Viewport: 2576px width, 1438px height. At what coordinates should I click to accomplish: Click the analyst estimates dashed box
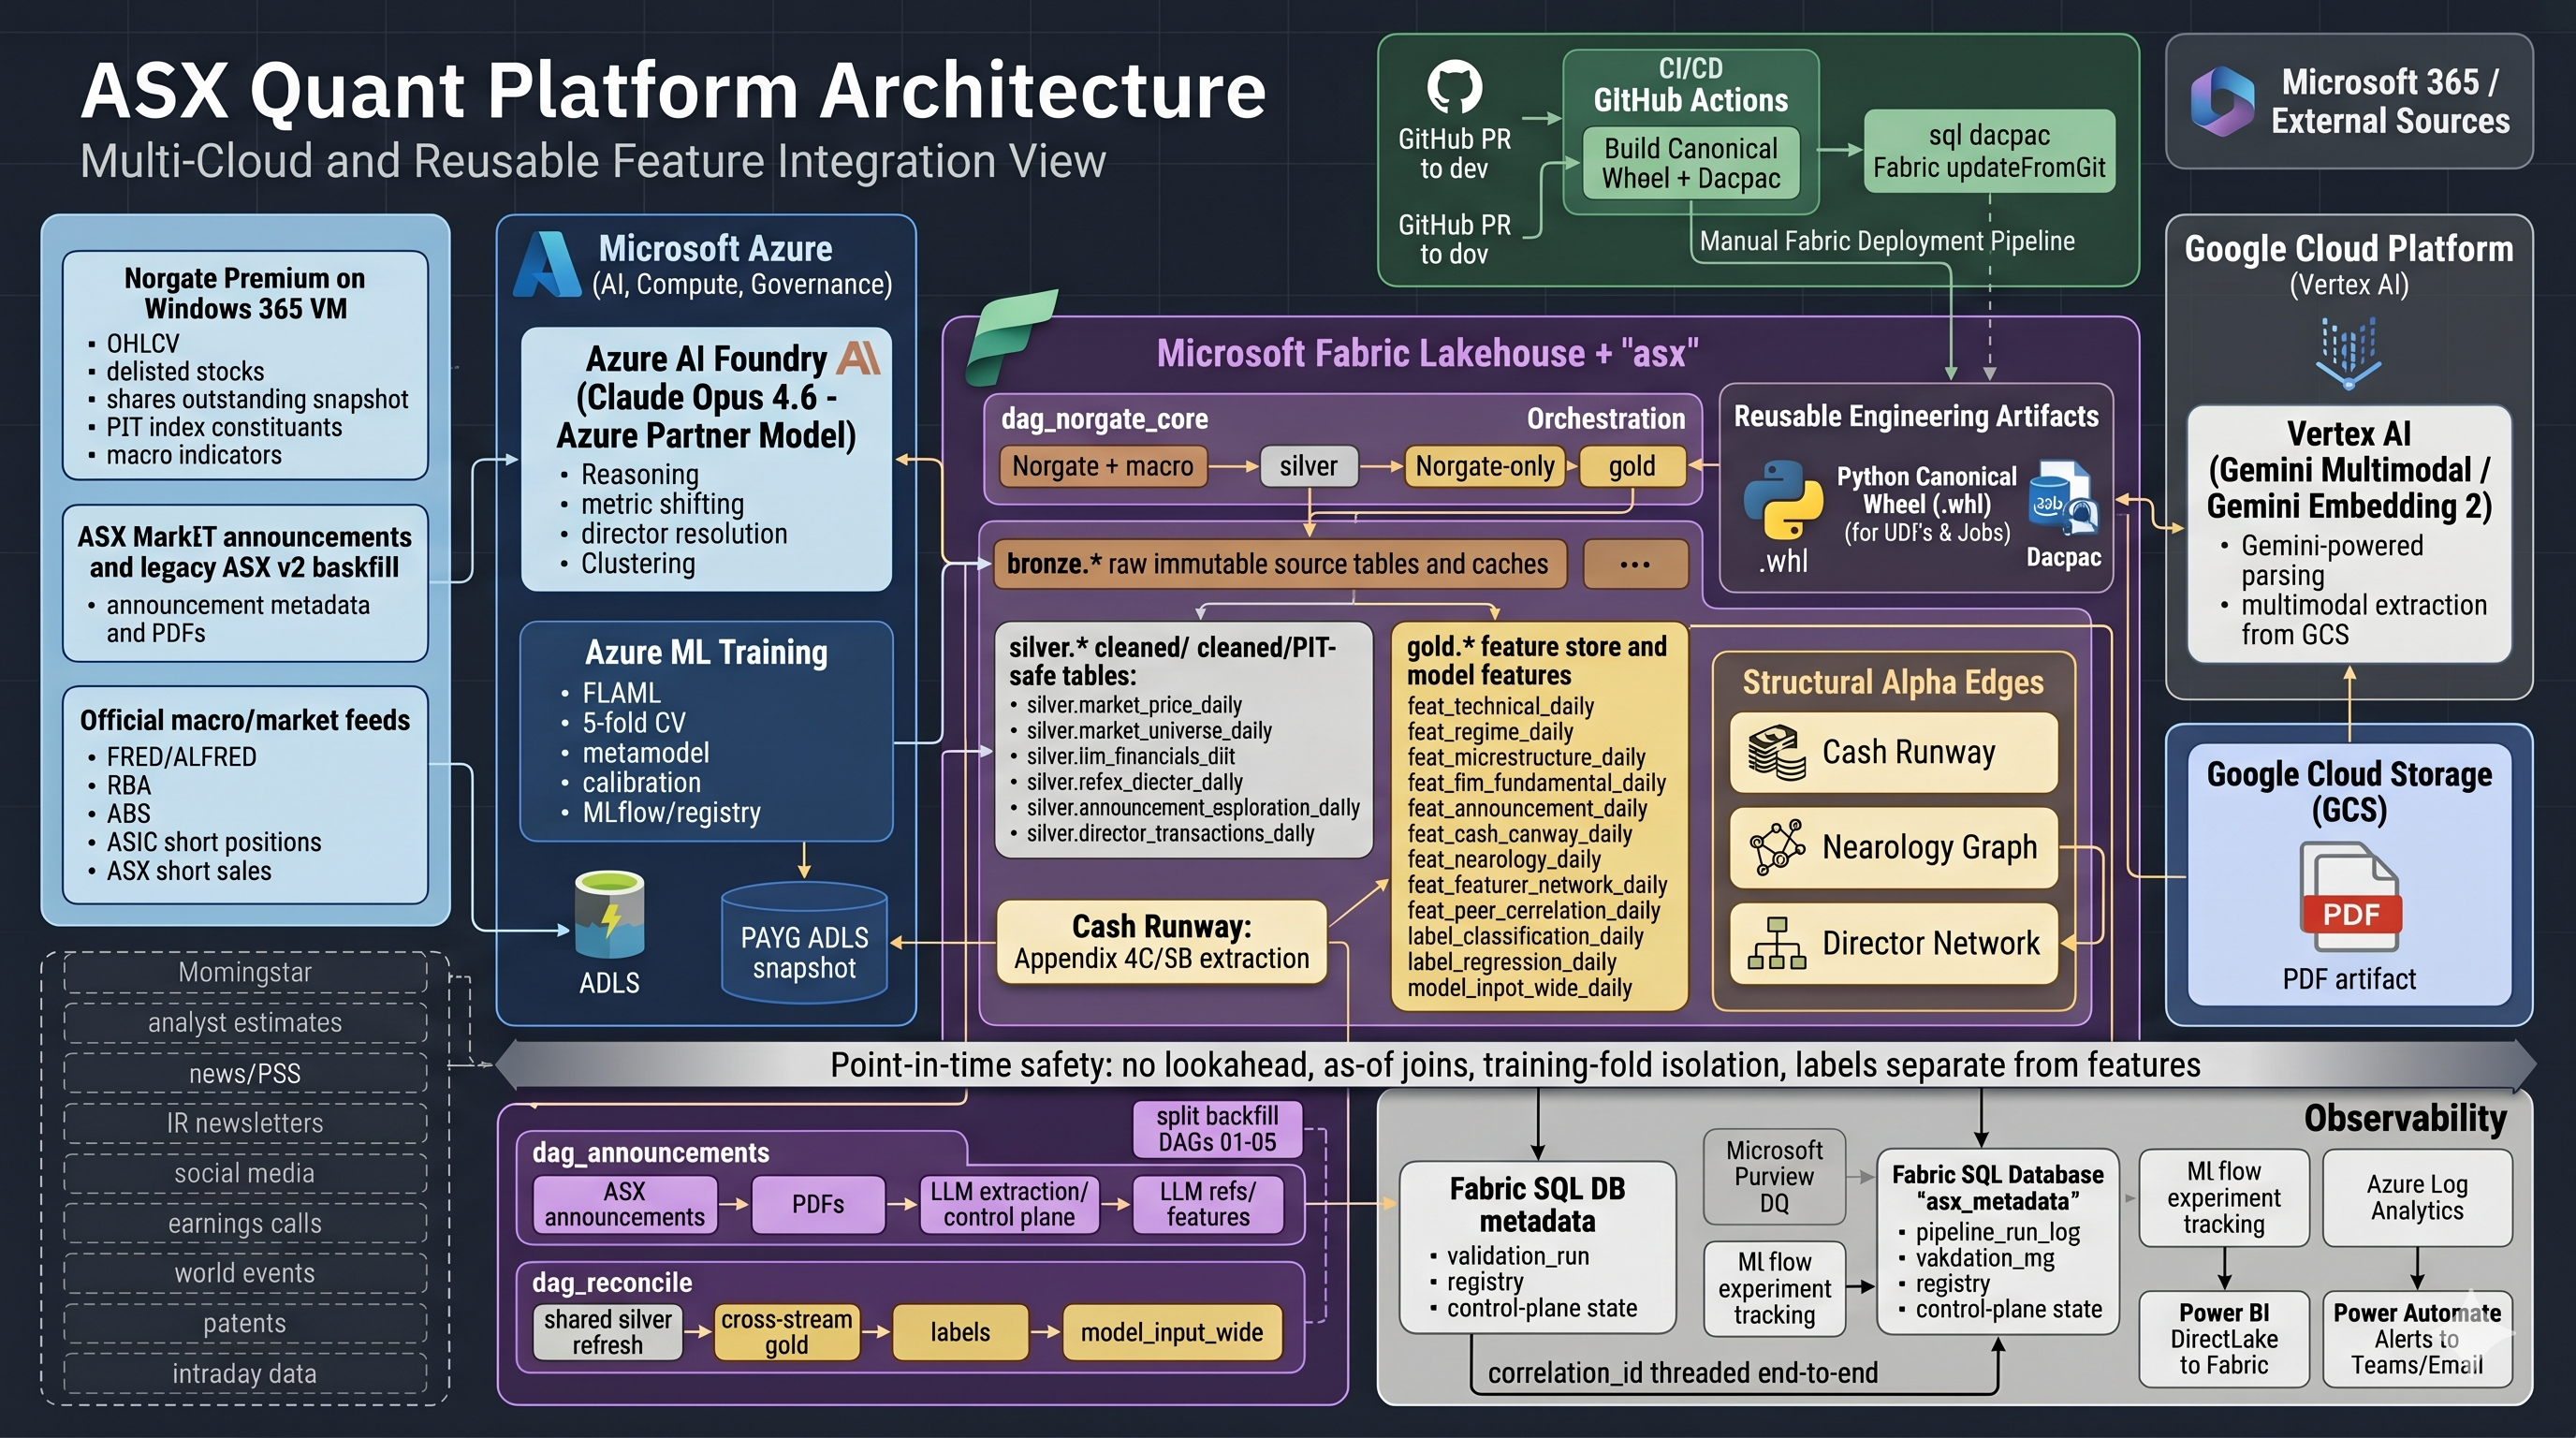point(245,1022)
